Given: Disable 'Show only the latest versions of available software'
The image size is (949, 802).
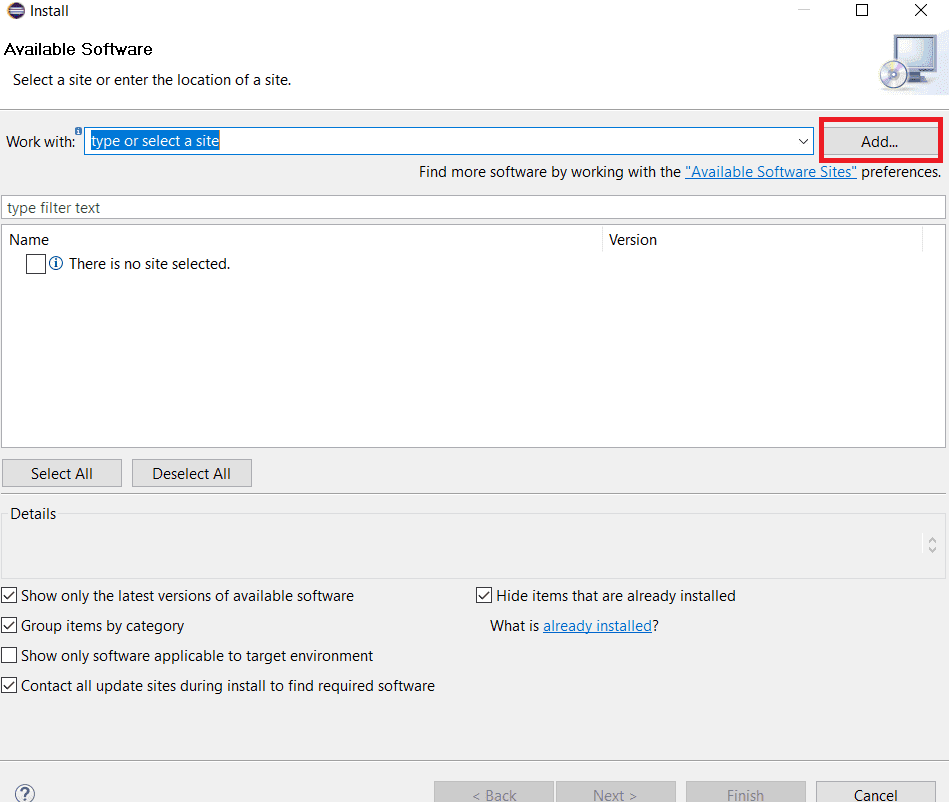Looking at the screenshot, I should (x=9, y=595).
